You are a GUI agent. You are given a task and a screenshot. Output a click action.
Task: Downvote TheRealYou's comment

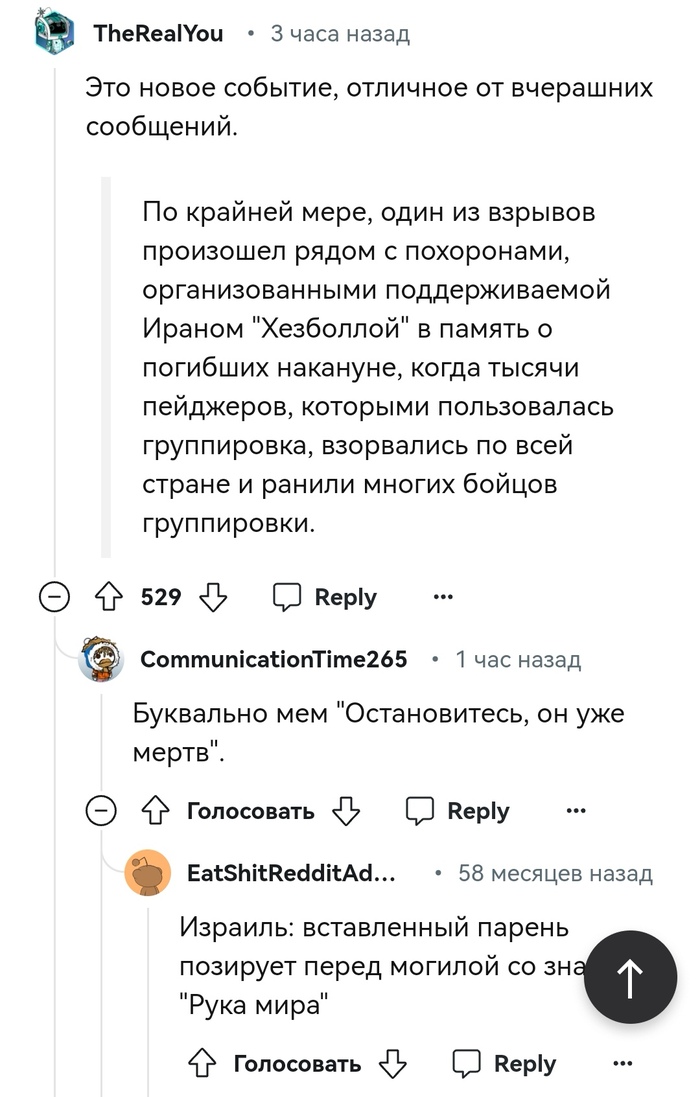pos(213,598)
